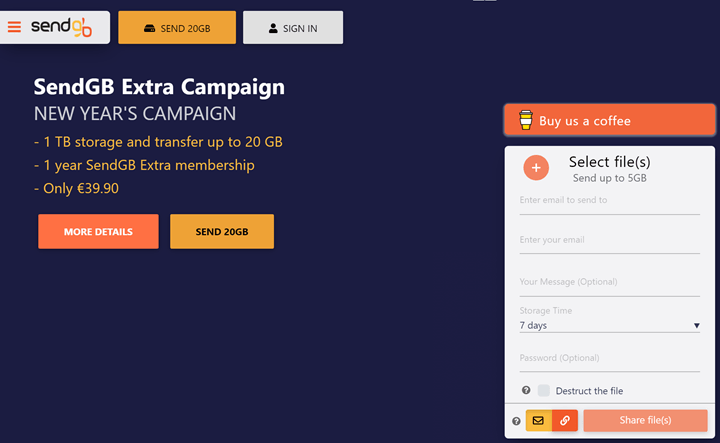This screenshot has height=443, width=720.
Task: Select the link sharing icon
Action: tap(565, 420)
